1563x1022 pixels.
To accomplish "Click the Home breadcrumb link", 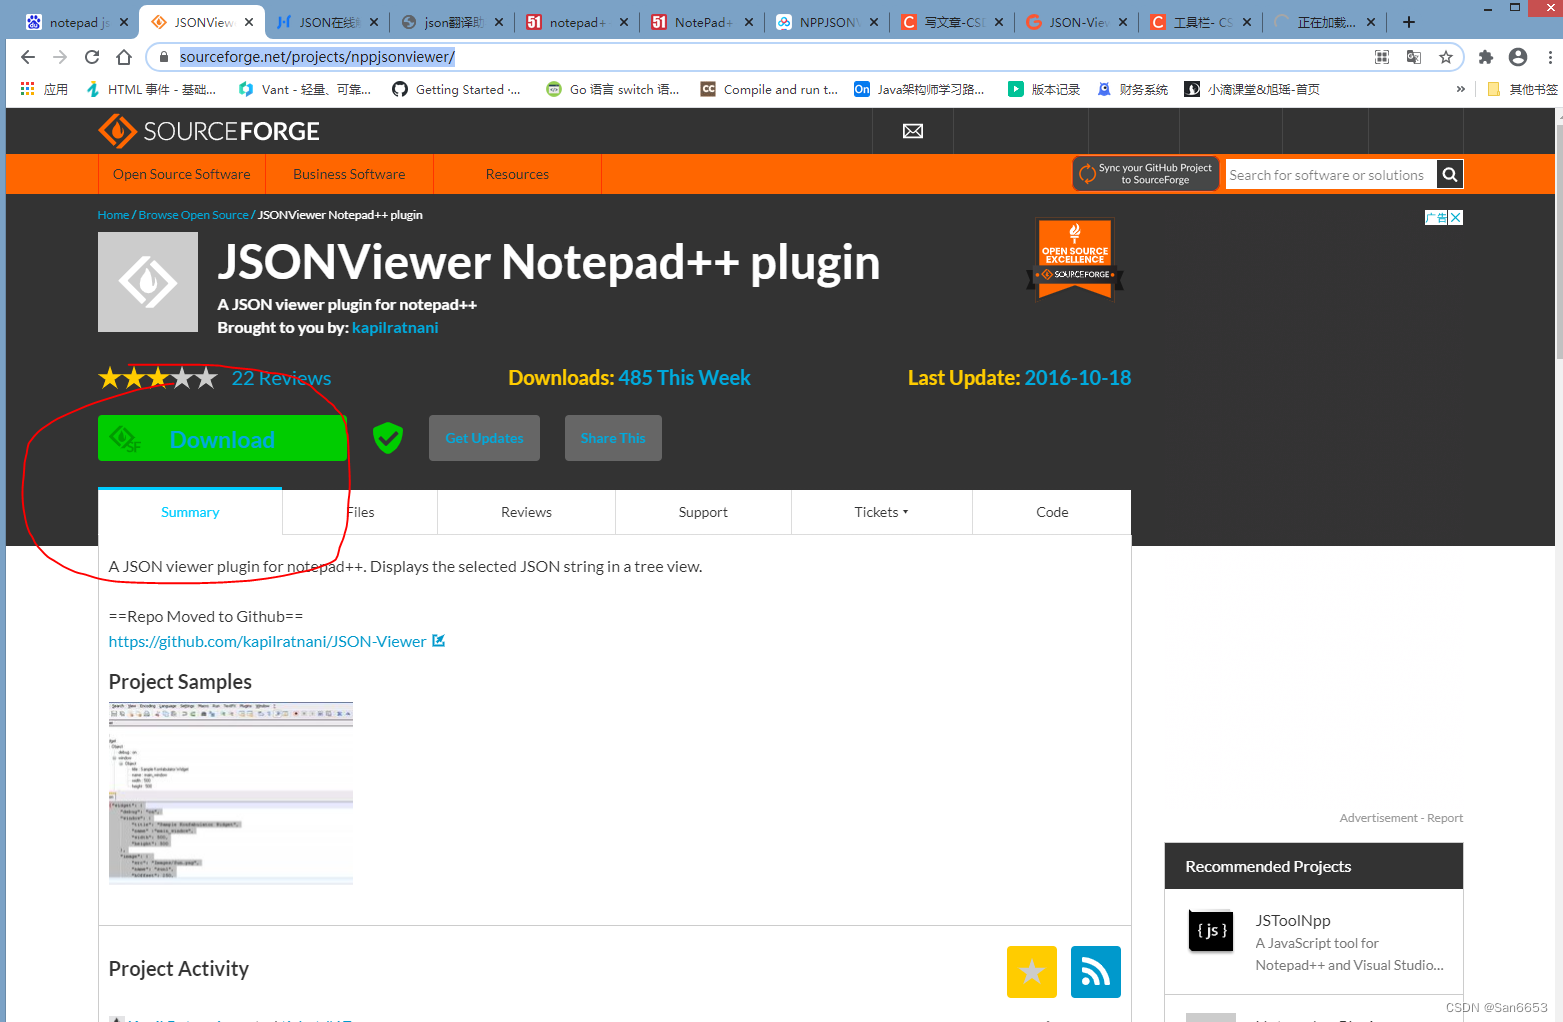I will tap(113, 215).
